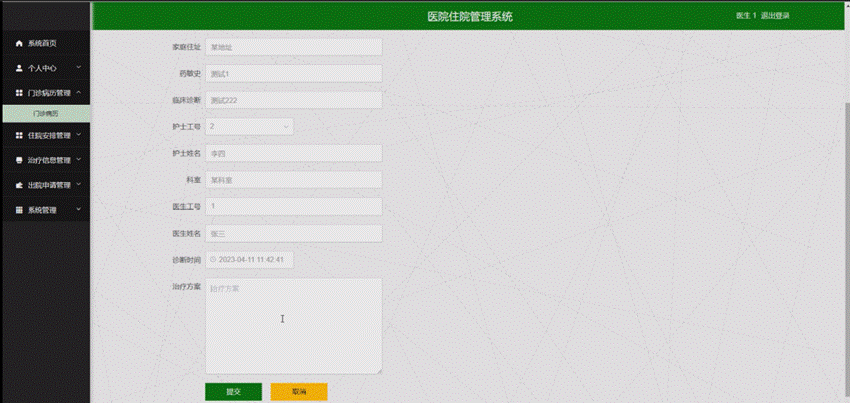This screenshot has height=403, width=850.
Task: Click the 医生姓名 input field
Action: (x=294, y=233)
